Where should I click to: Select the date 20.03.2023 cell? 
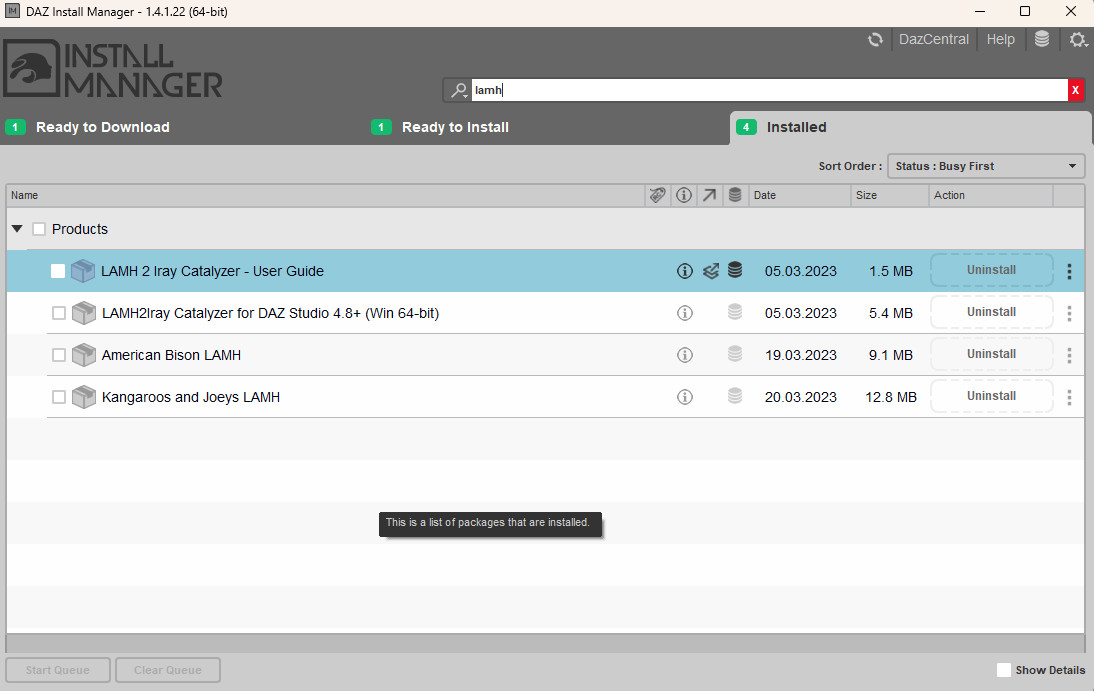800,397
